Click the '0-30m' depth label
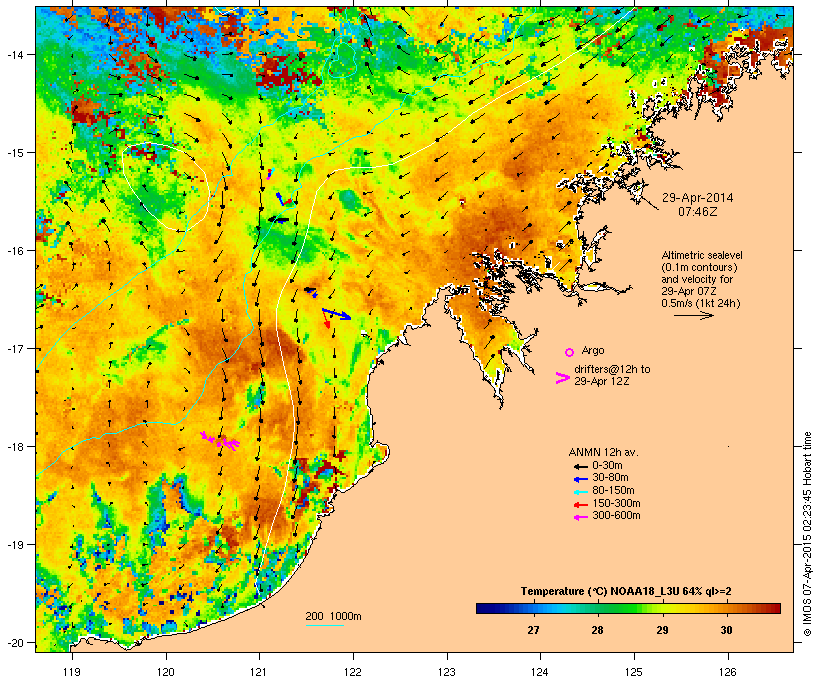 (x=607, y=466)
